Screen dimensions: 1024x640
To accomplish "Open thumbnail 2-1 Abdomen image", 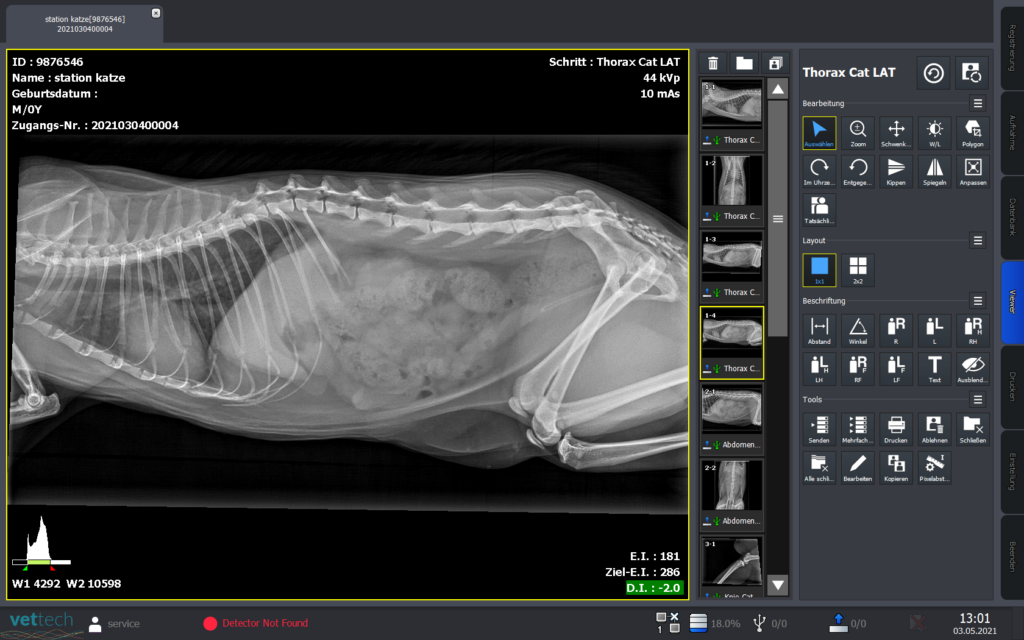I will pos(731,417).
